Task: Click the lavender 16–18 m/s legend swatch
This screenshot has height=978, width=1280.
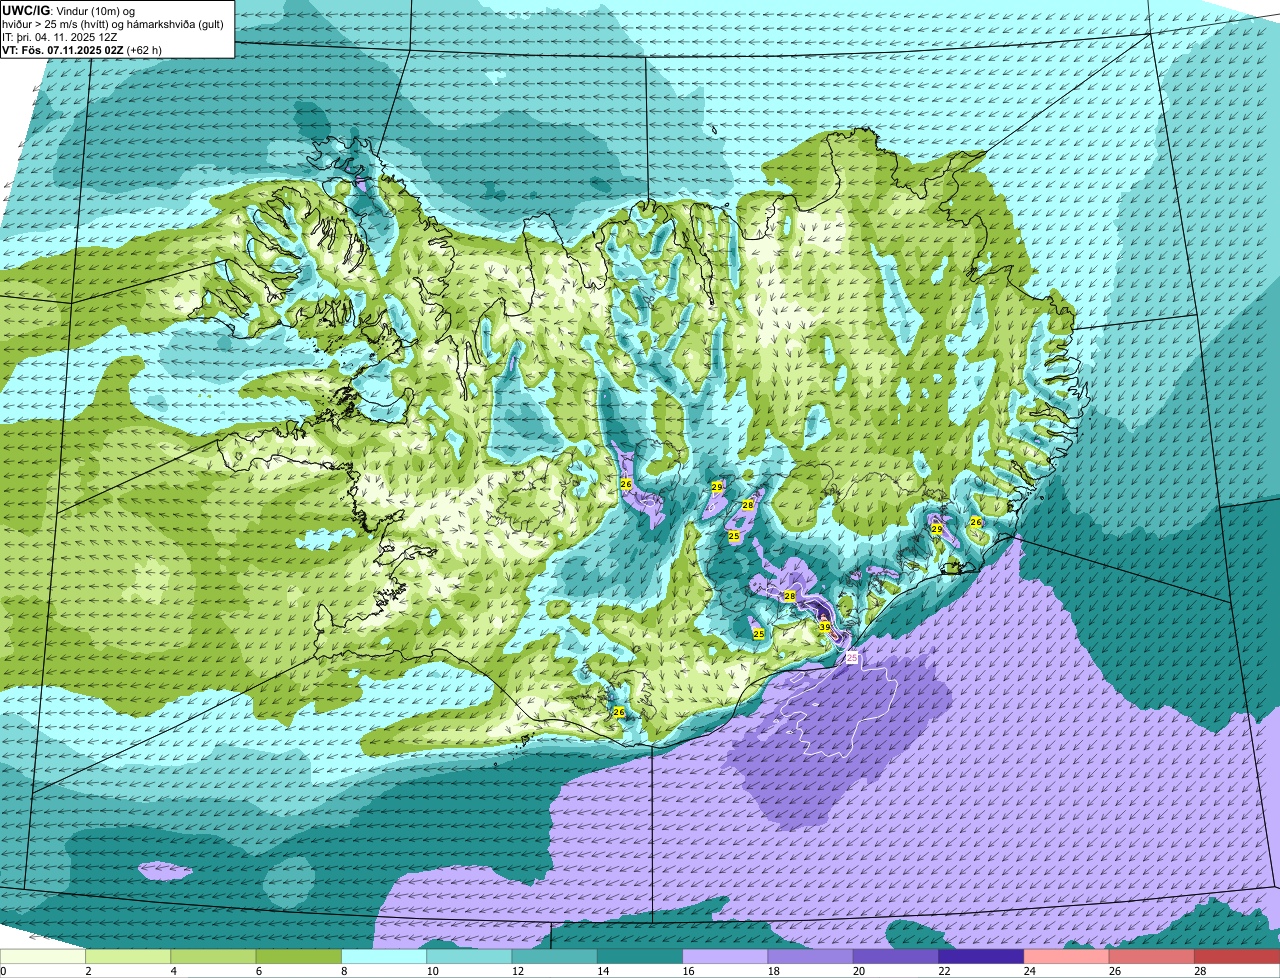Action: coord(726,956)
